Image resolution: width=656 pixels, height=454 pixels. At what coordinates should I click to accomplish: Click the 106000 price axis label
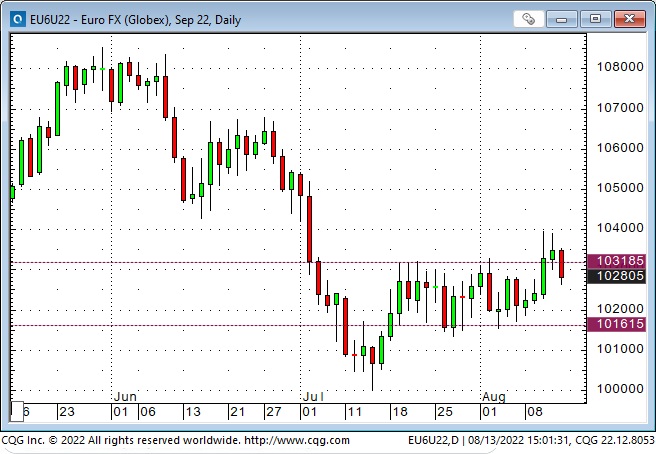point(620,148)
